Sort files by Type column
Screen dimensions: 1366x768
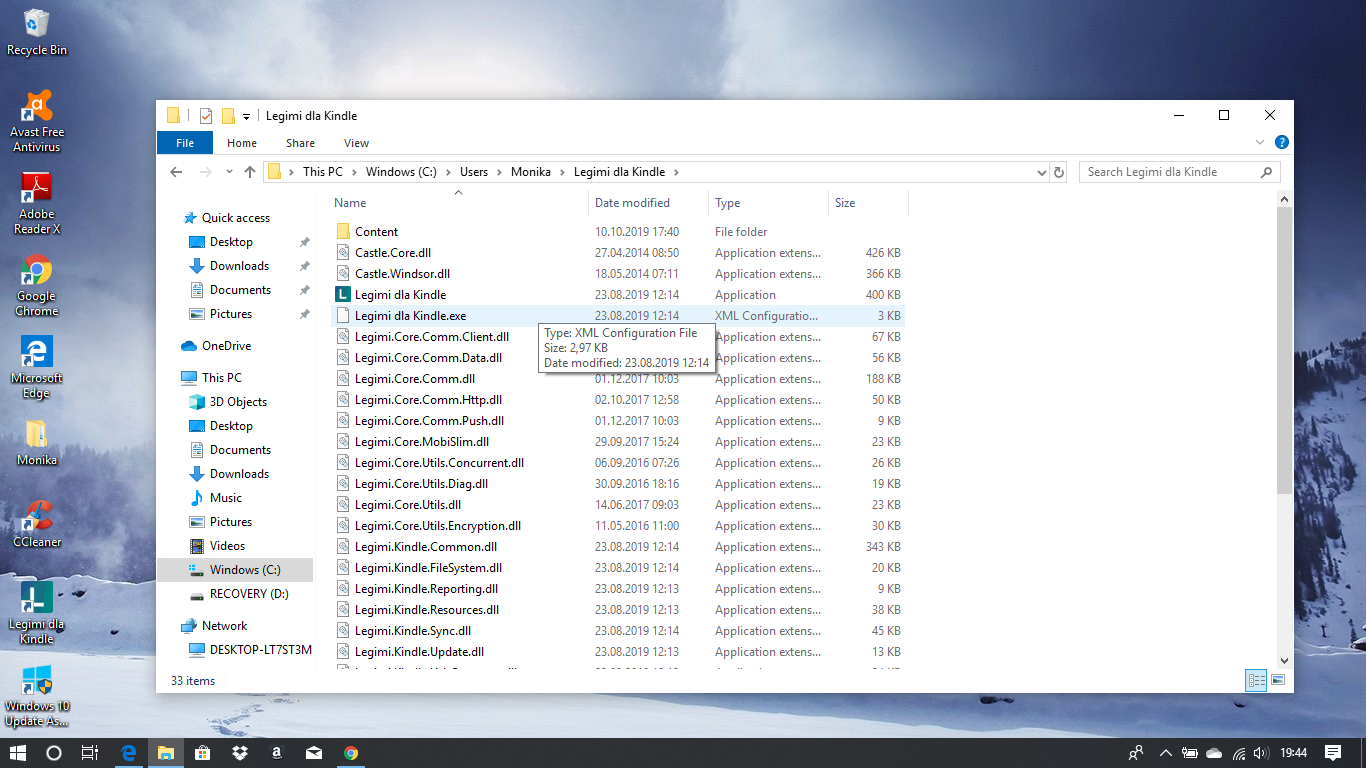pyautogui.click(x=768, y=203)
